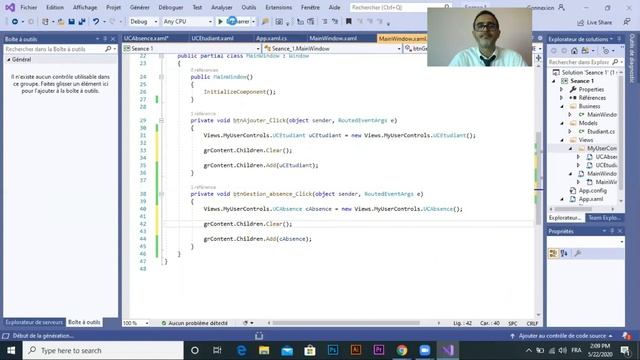Click the Connexion sign-in link

coord(540,8)
